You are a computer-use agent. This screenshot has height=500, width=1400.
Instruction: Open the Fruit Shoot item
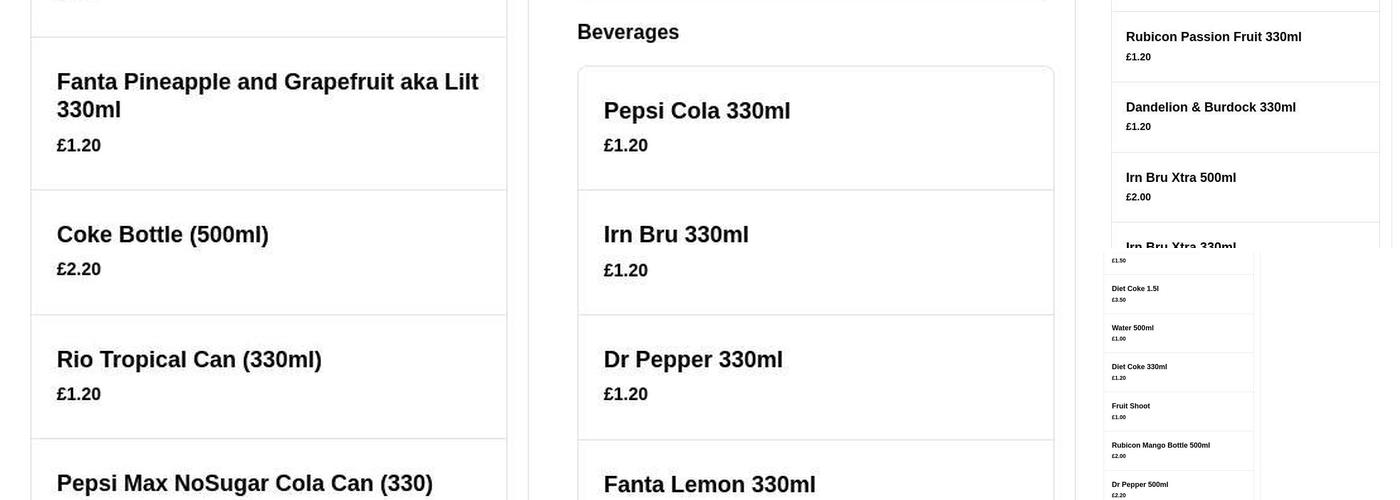coord(1130,406)
